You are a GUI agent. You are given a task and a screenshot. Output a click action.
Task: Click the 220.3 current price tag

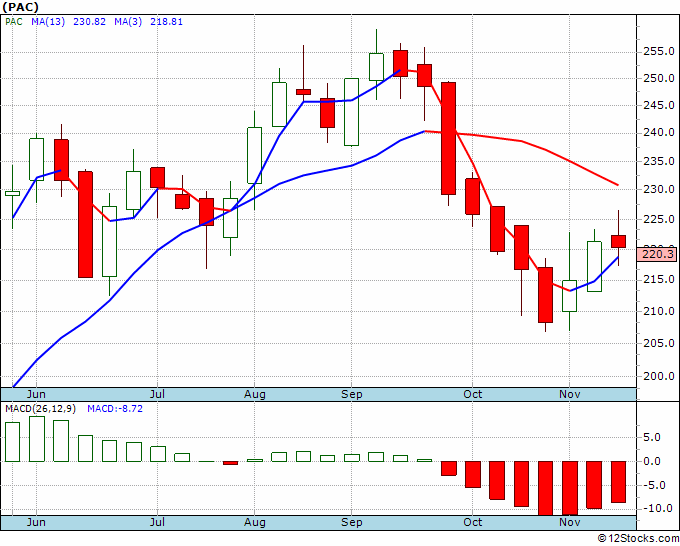point(658,254)
